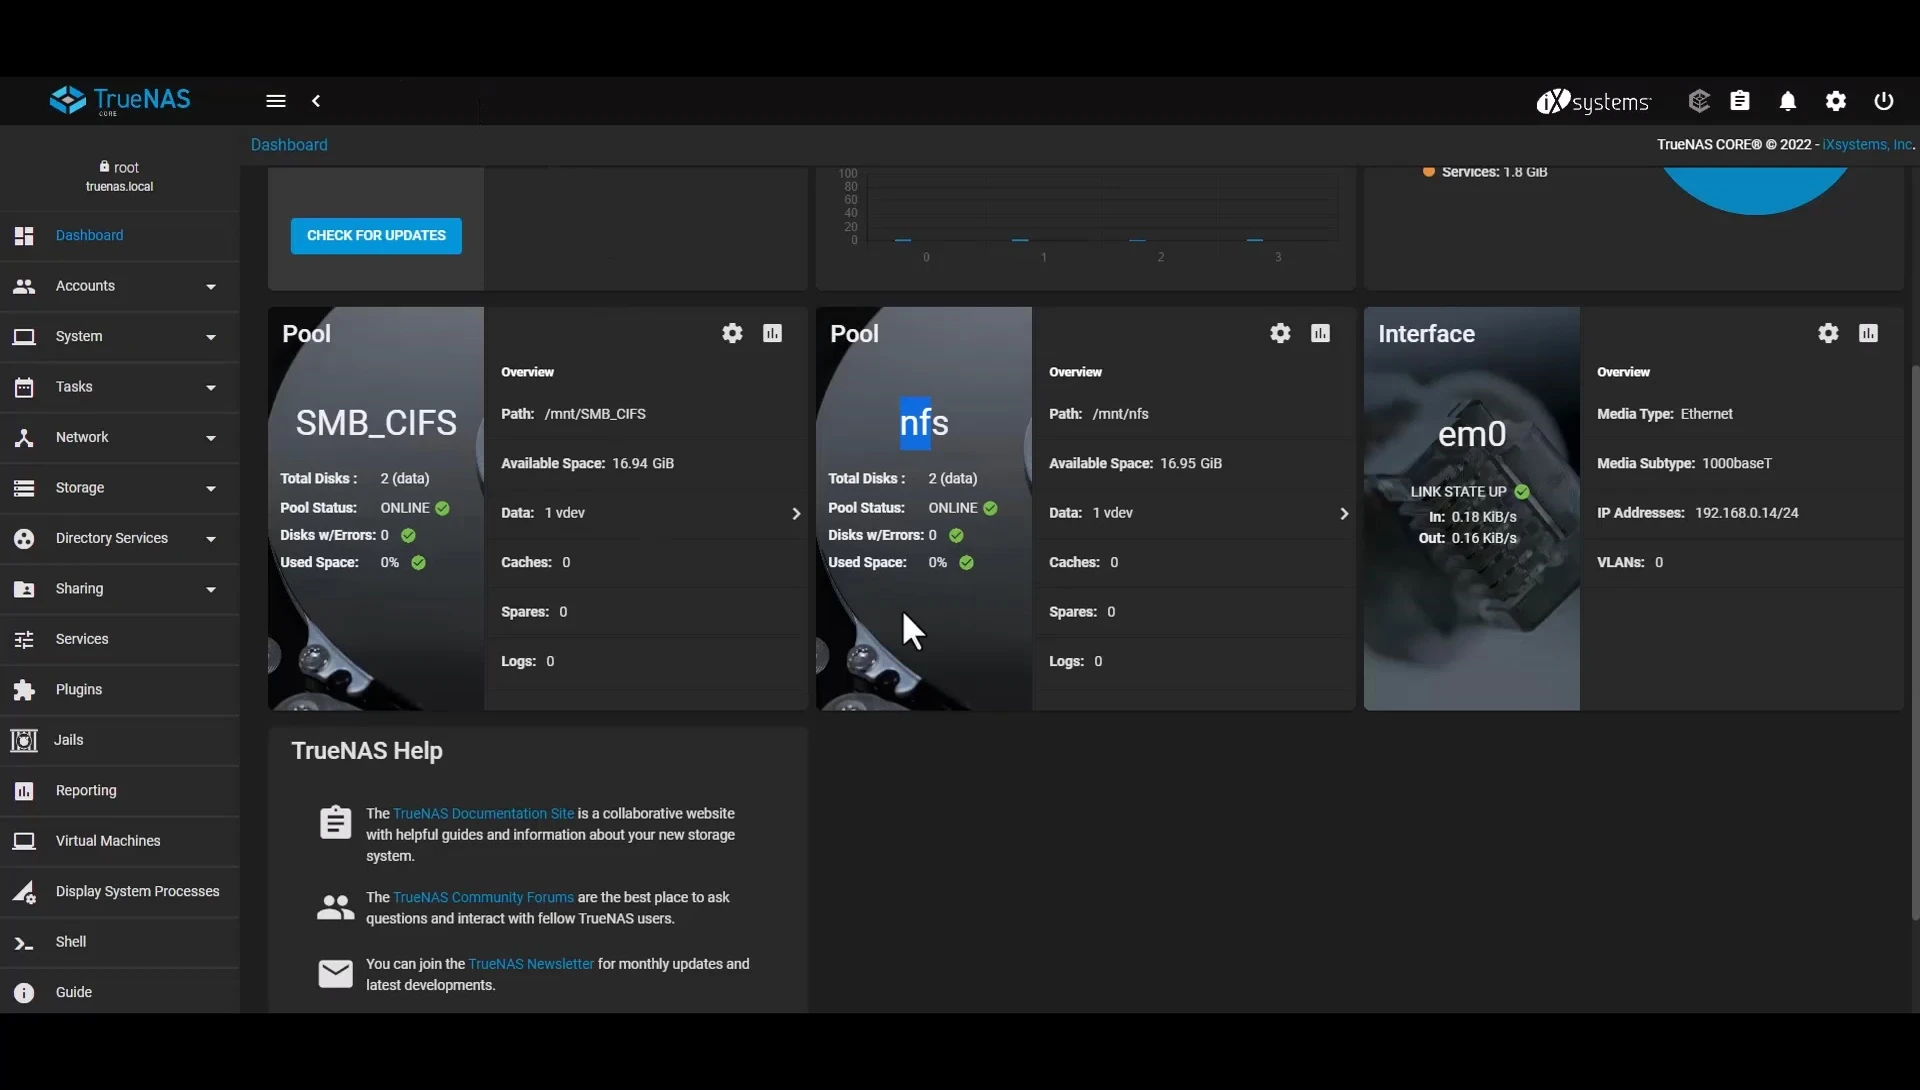Click the Dashboard breadcrumb
This screenshot has height=1090, width=1920.
(289, 144)
